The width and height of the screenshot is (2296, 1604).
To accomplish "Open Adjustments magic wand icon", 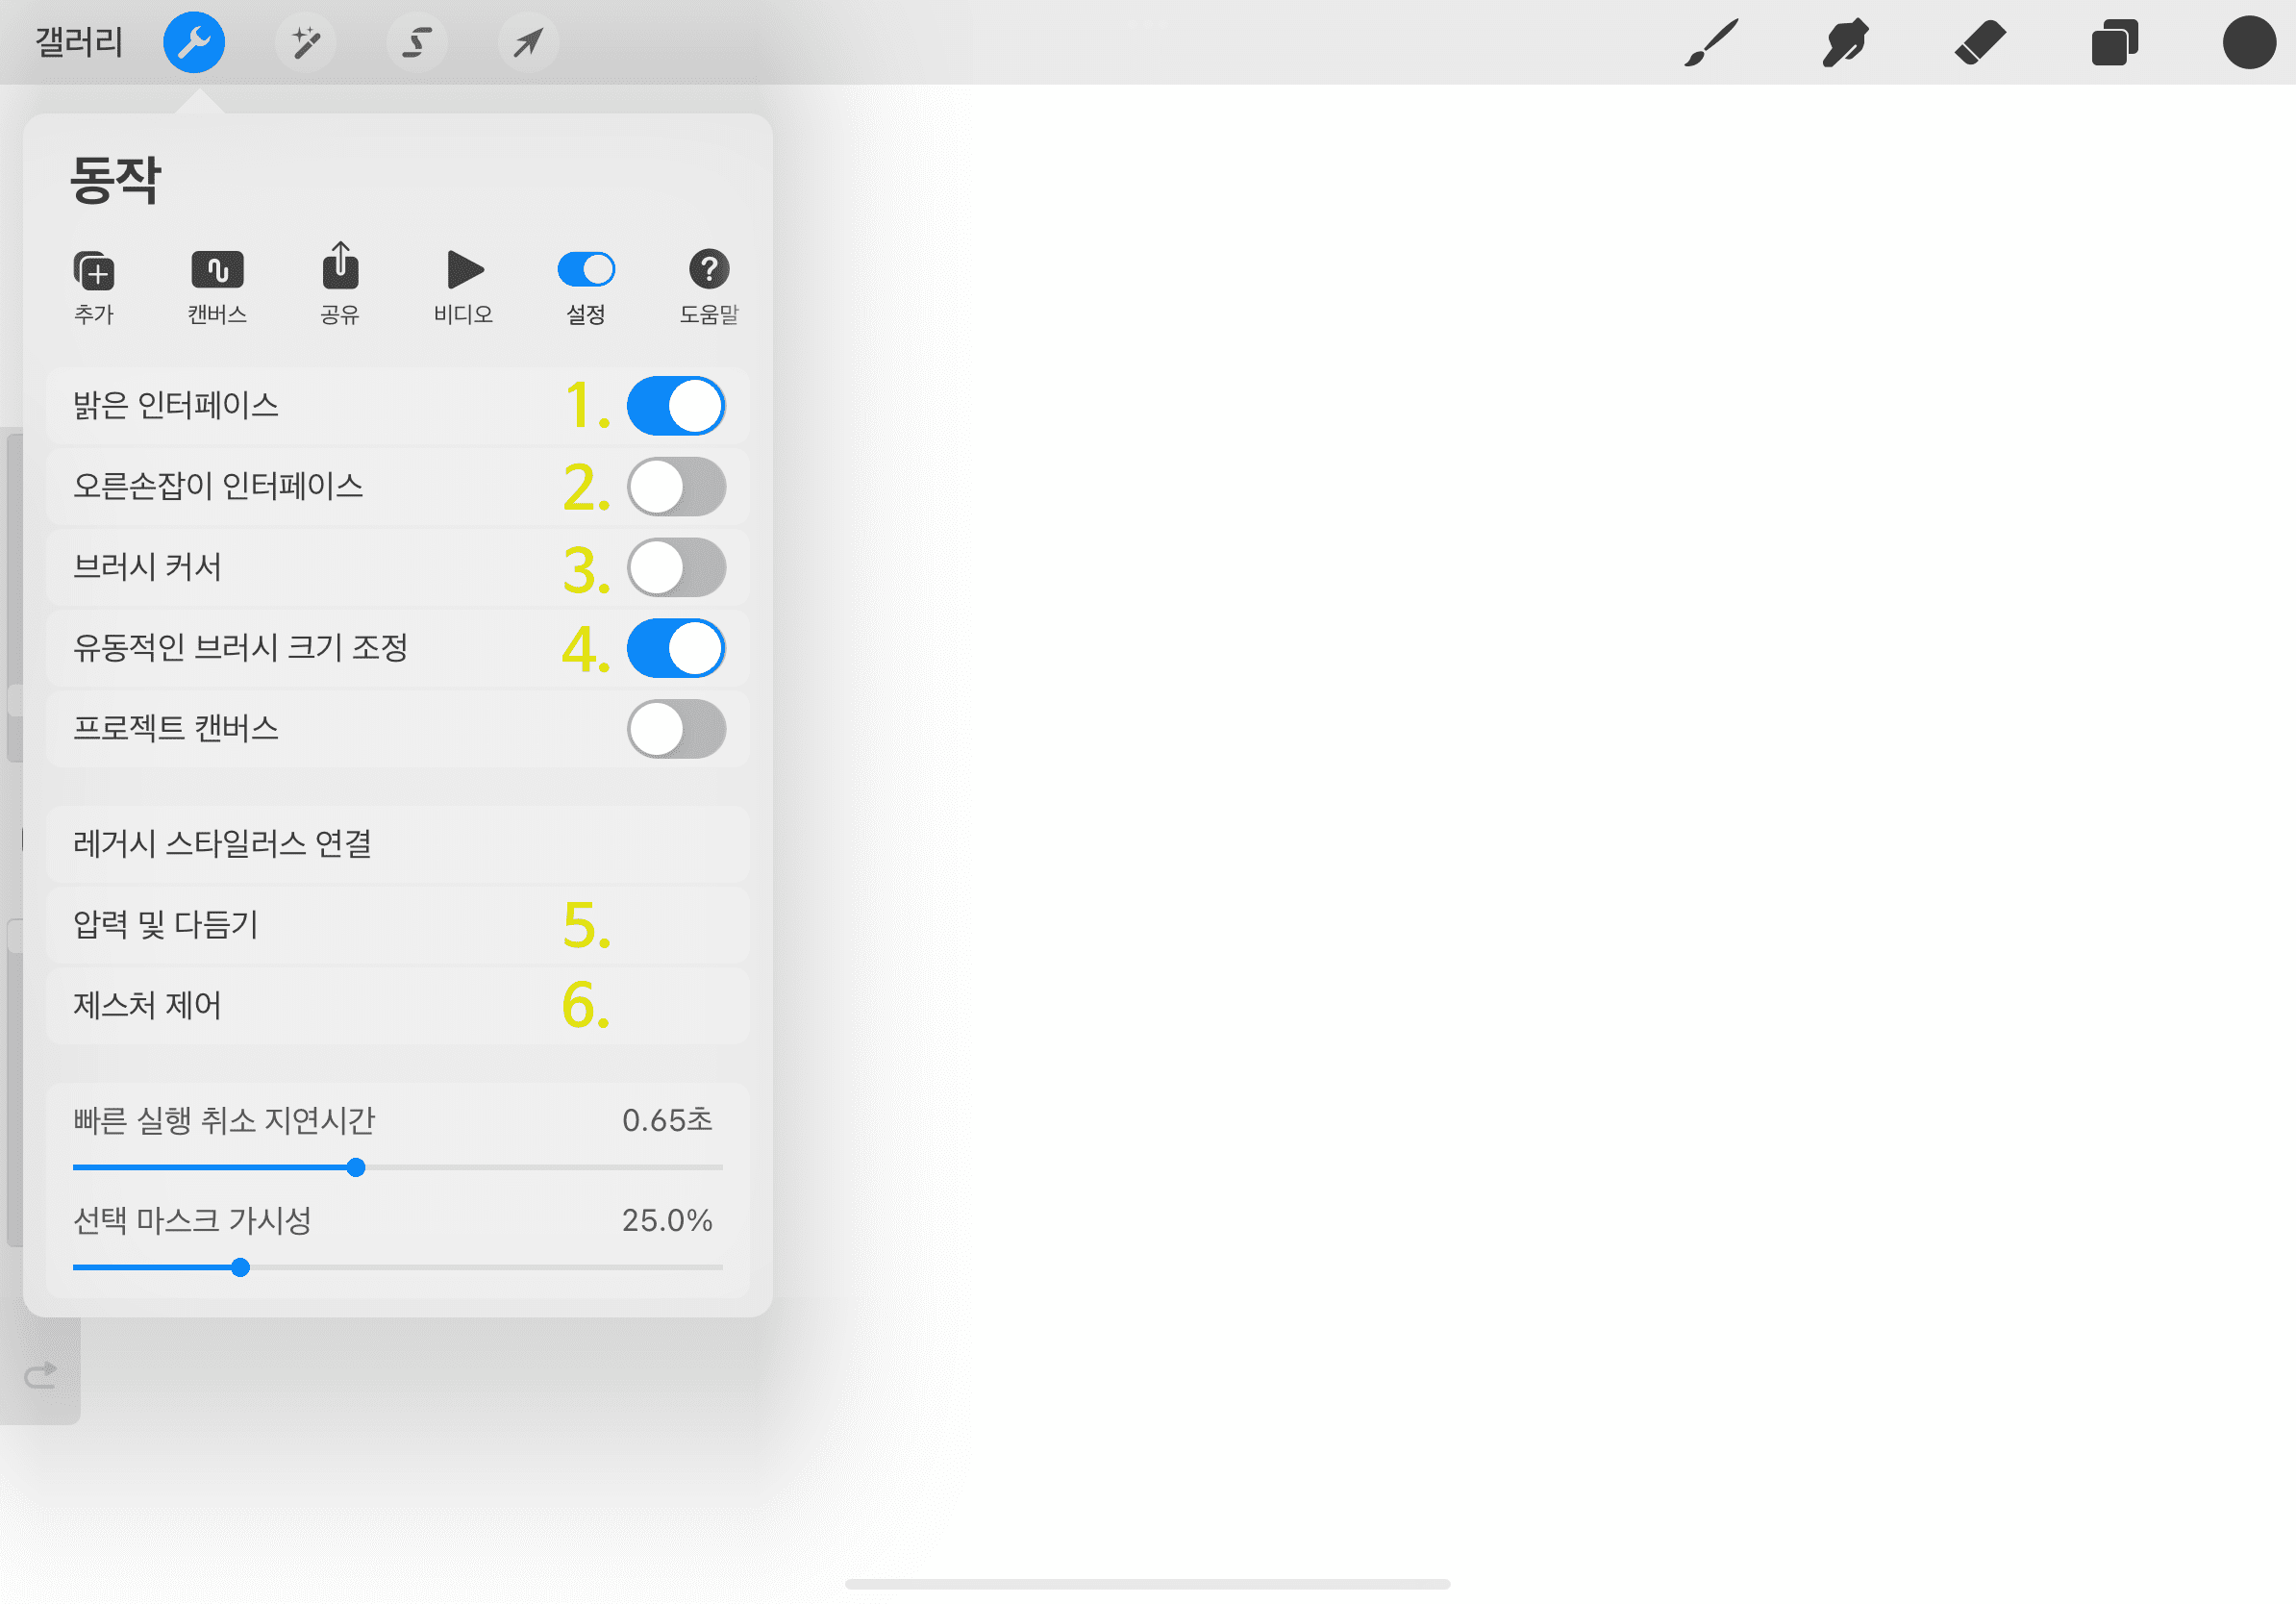I will [x=305, y=42].
